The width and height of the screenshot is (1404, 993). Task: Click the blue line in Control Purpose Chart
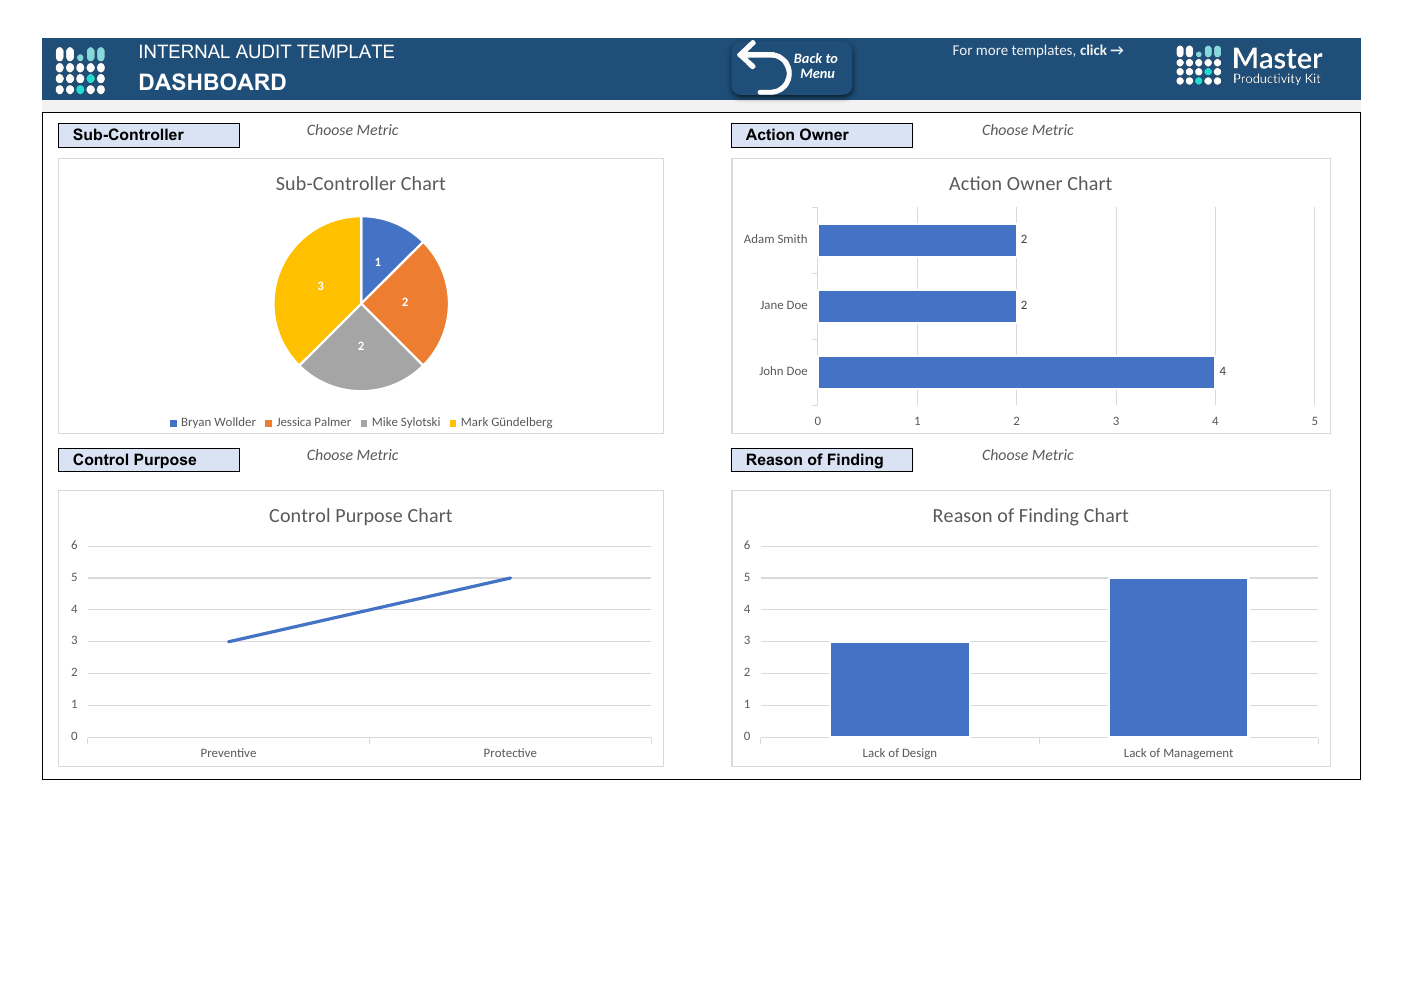point(370,610)
